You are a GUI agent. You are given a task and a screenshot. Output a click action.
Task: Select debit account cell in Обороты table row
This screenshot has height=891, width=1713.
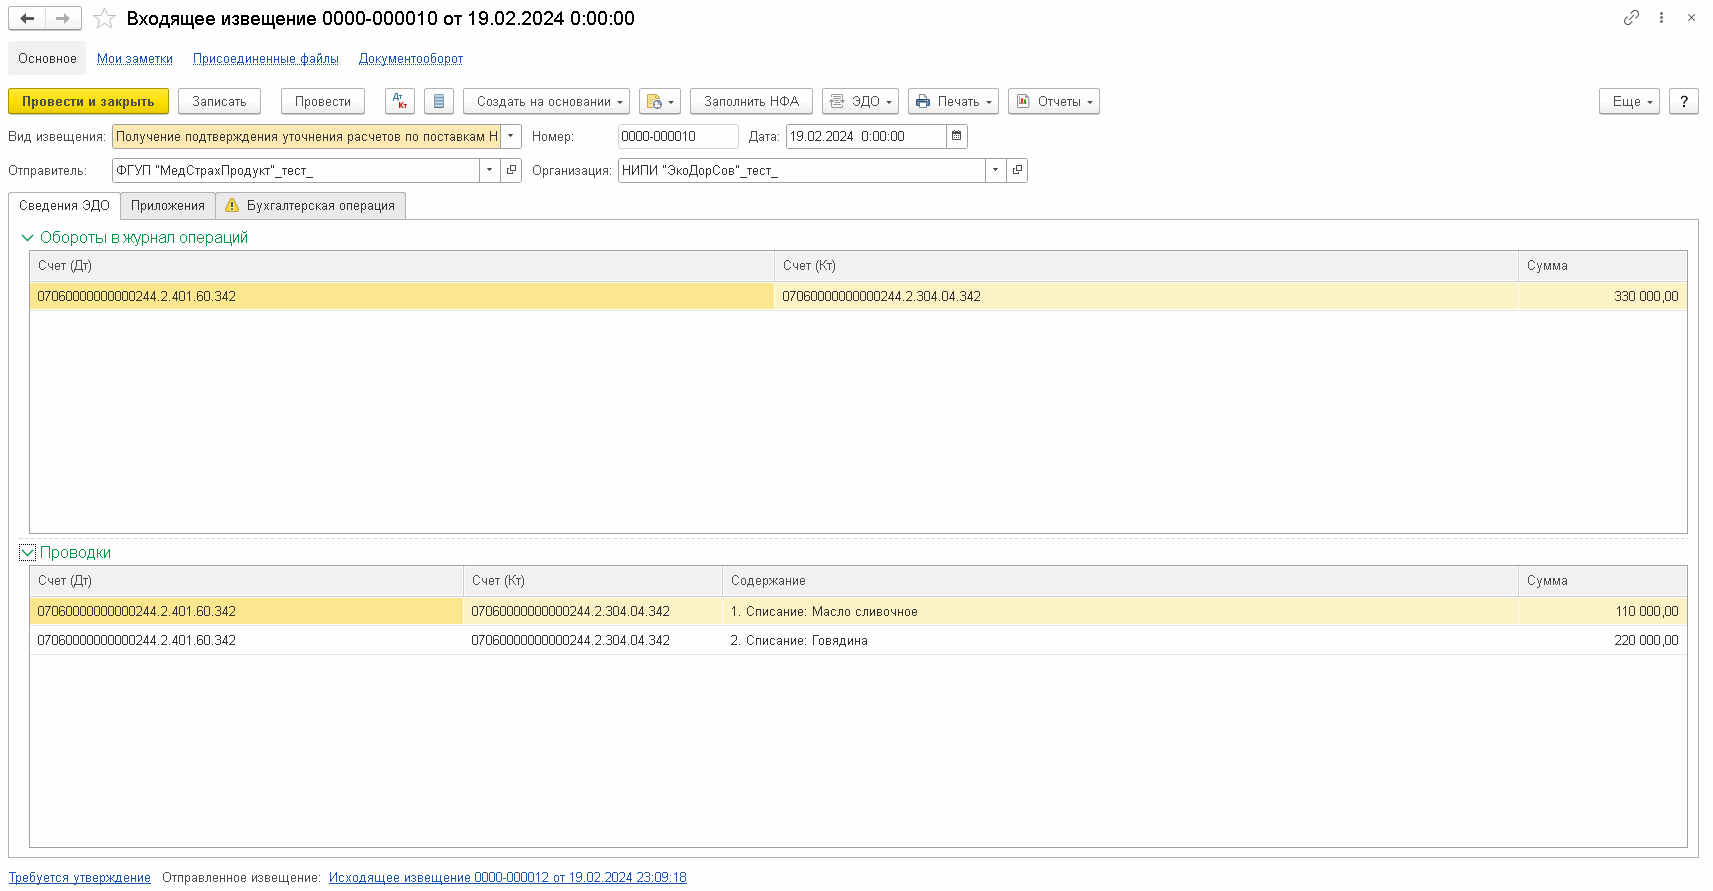click(x=402, y=296)
